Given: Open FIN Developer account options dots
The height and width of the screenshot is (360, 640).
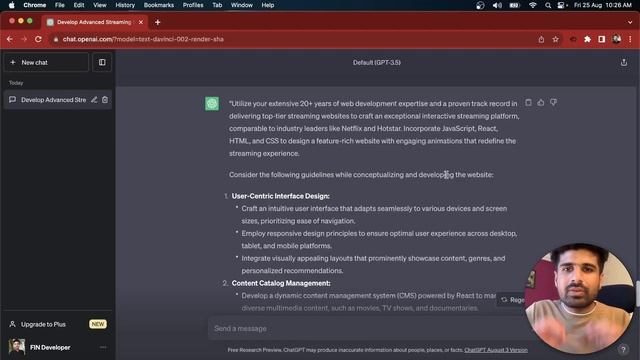Looking at the screenshot, I should tap(103, 347).
